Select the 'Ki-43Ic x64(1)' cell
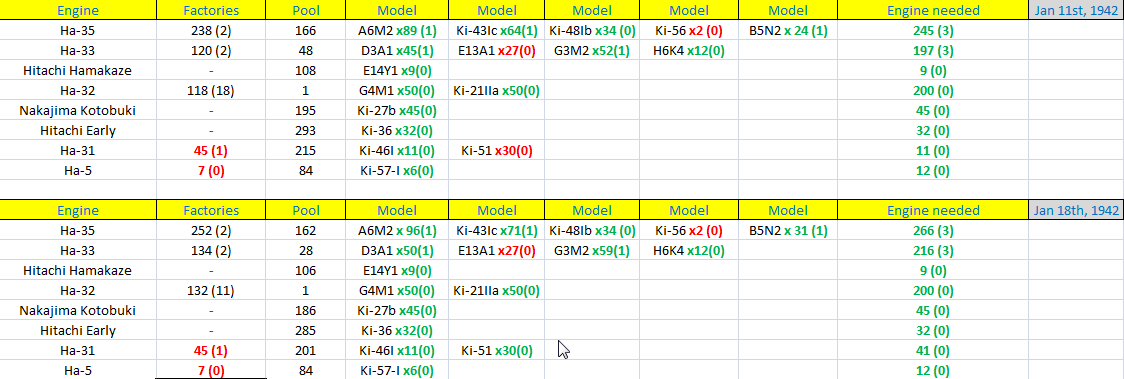Screen dimensions: 1124x379 (x=496, y=31)
